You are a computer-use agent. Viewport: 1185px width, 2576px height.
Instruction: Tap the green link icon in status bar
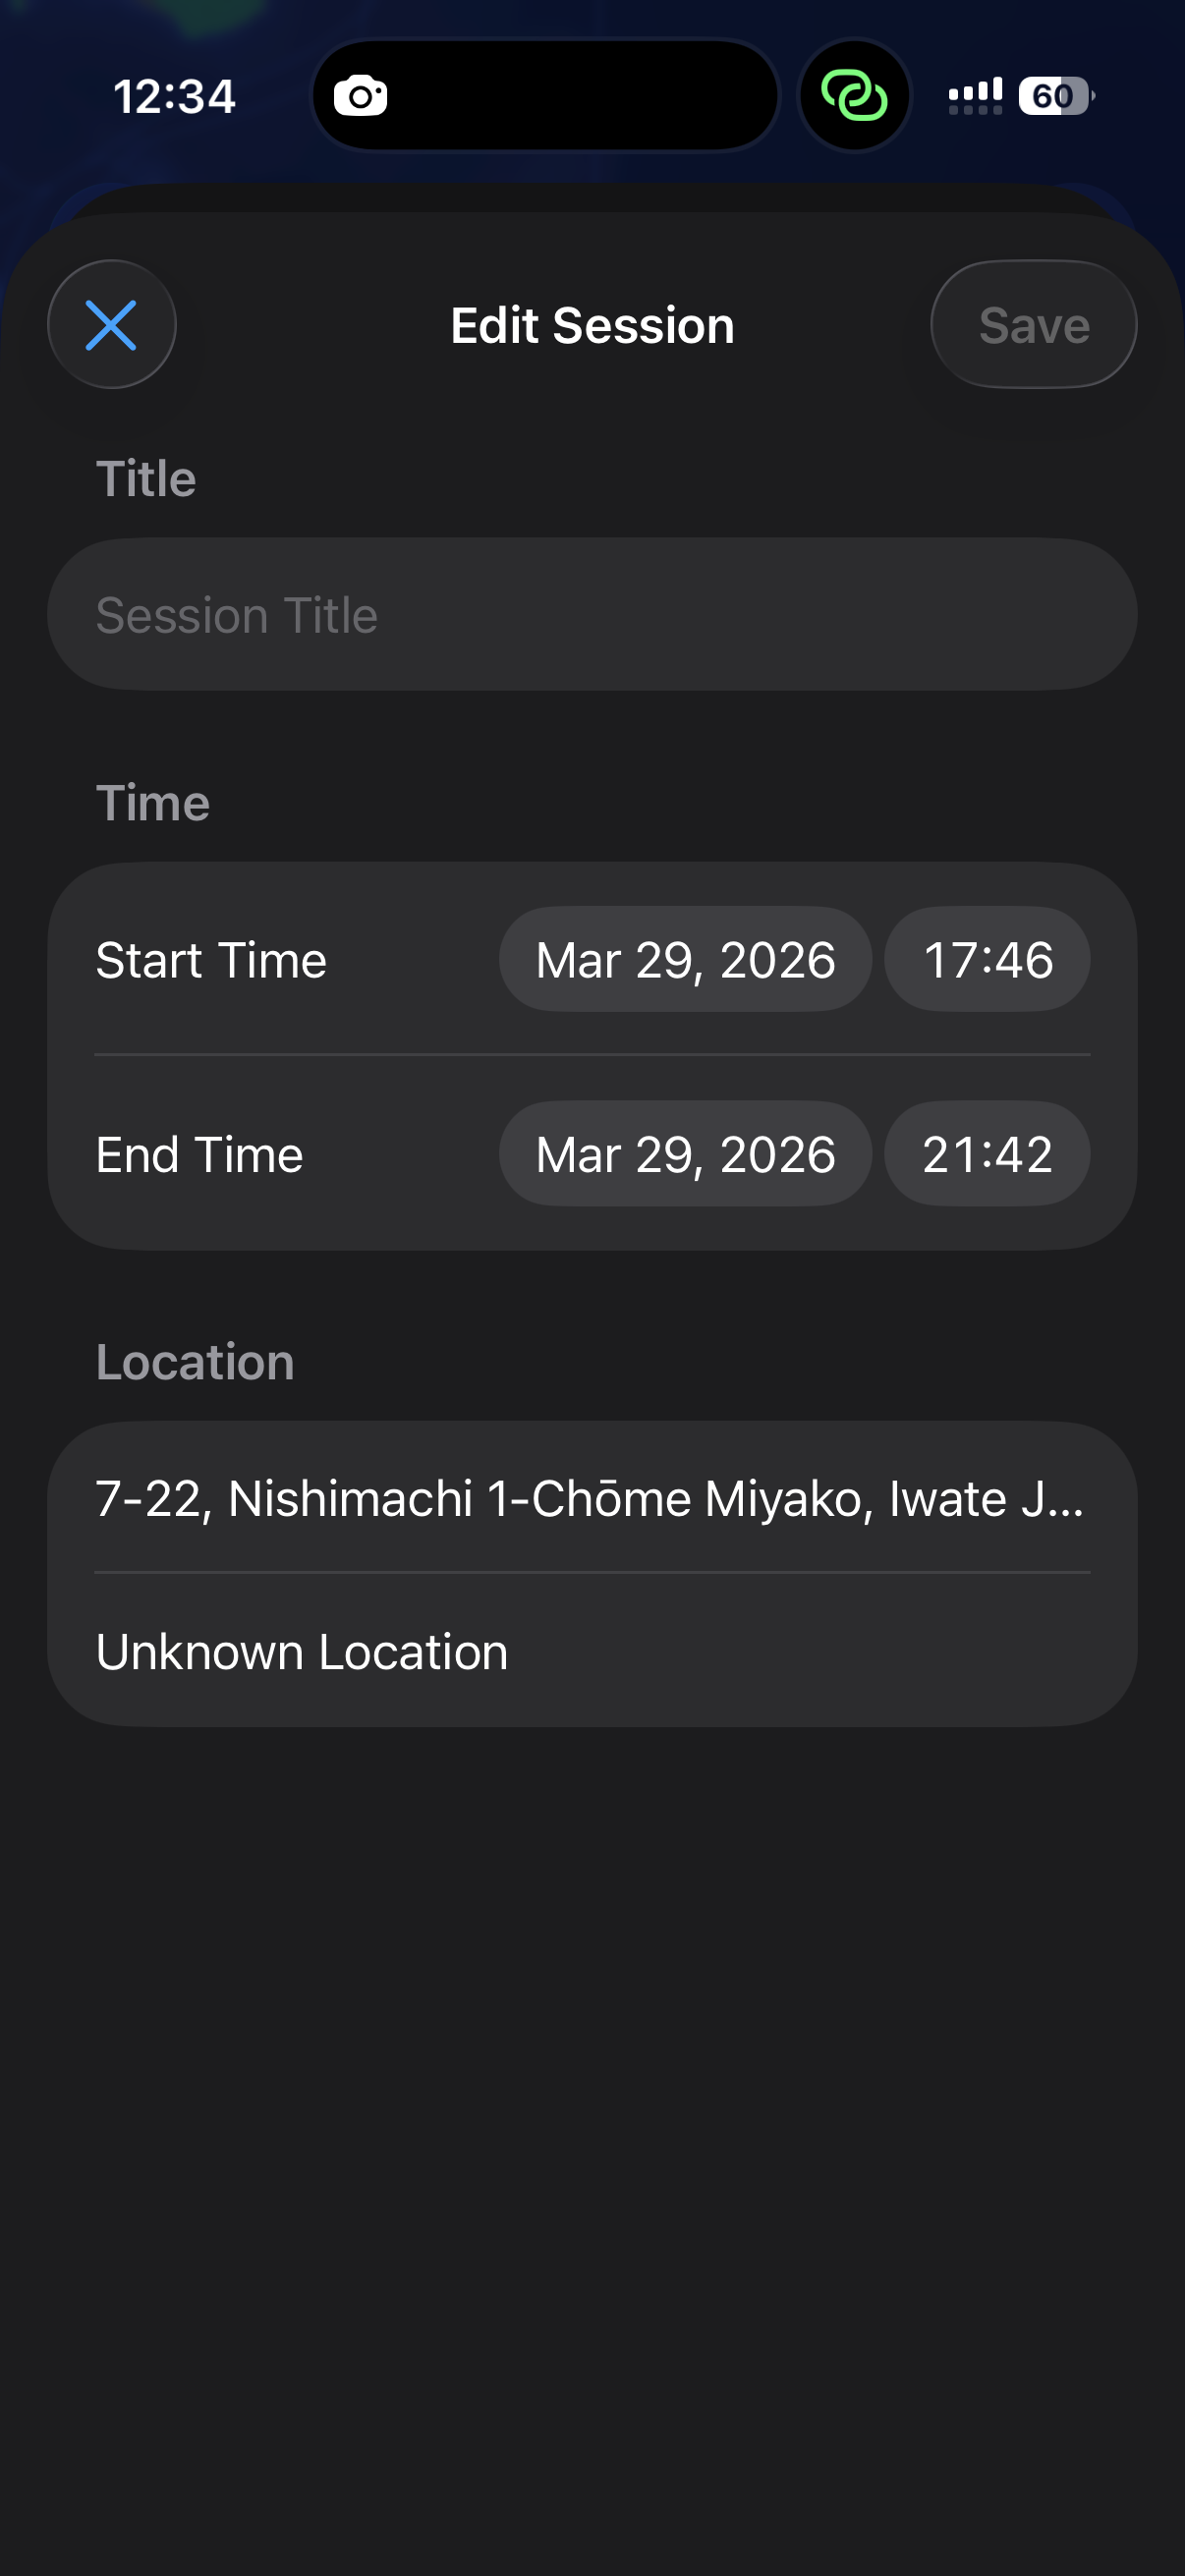click(x=854, y=96)
